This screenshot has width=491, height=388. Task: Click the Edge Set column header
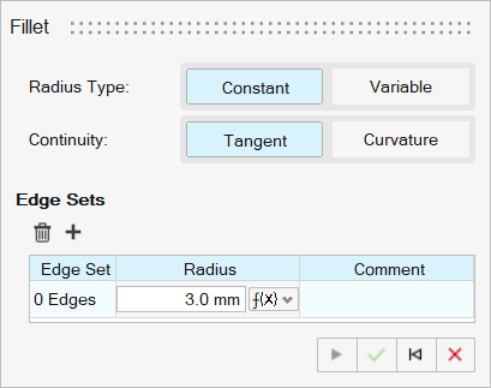click(x=73, y=269)
